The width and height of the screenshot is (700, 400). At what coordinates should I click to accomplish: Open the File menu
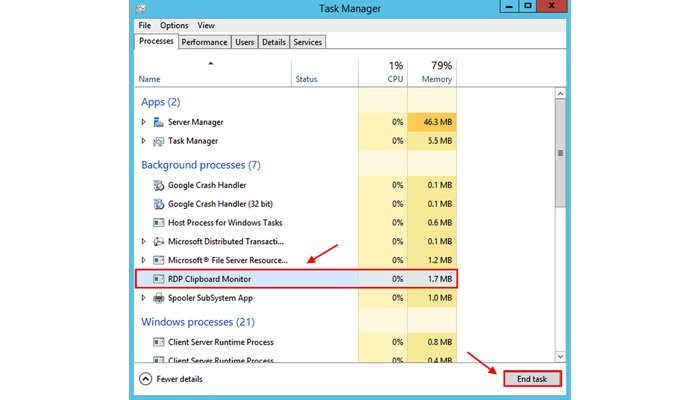(x=145, y=25)
